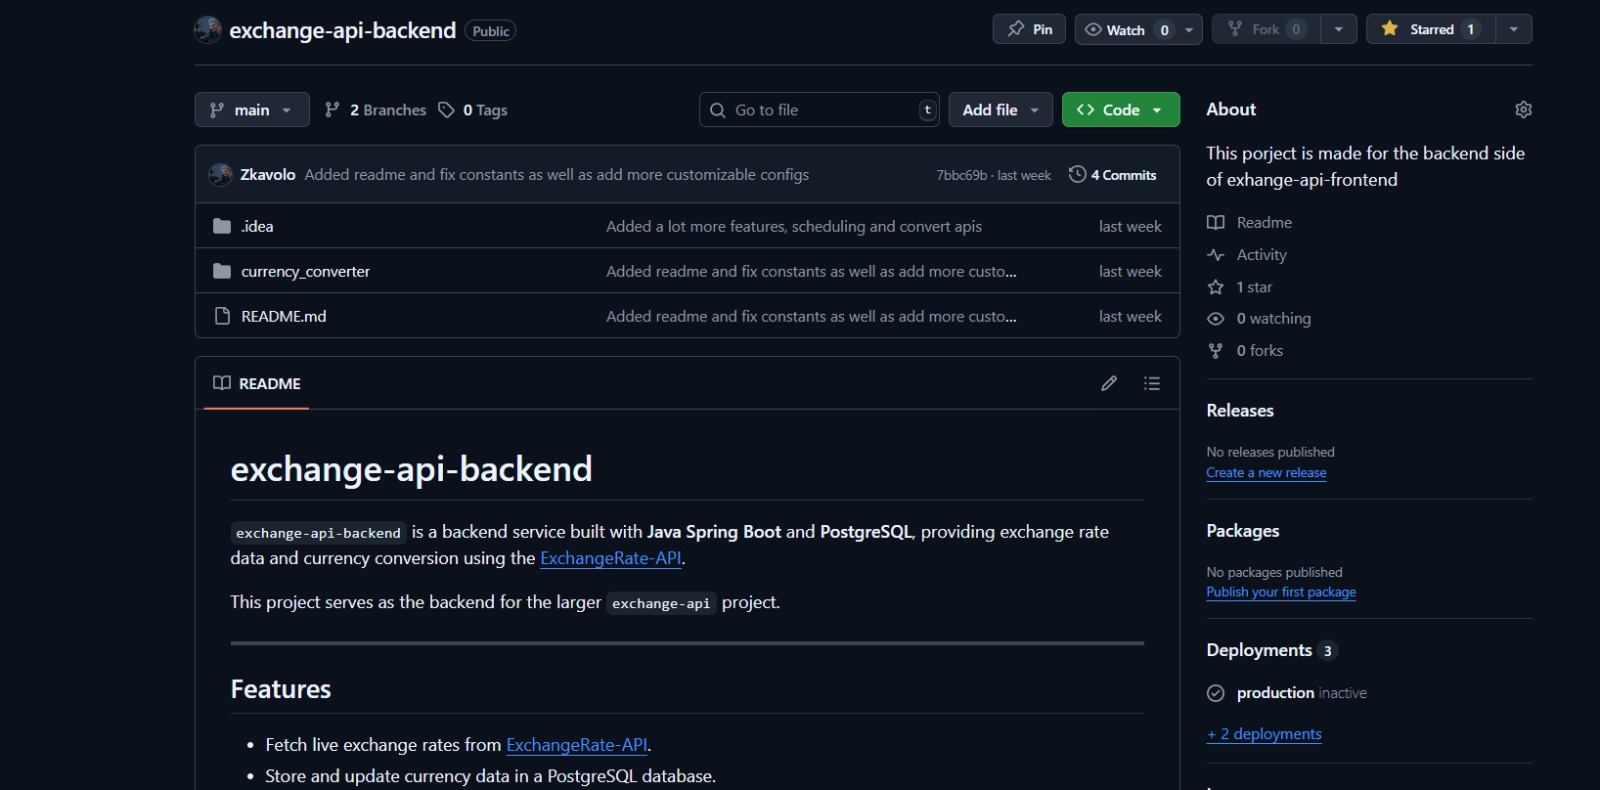1600x790 pixels.
Task: Open the green Code dropdown
Action: click(1120, 110)
